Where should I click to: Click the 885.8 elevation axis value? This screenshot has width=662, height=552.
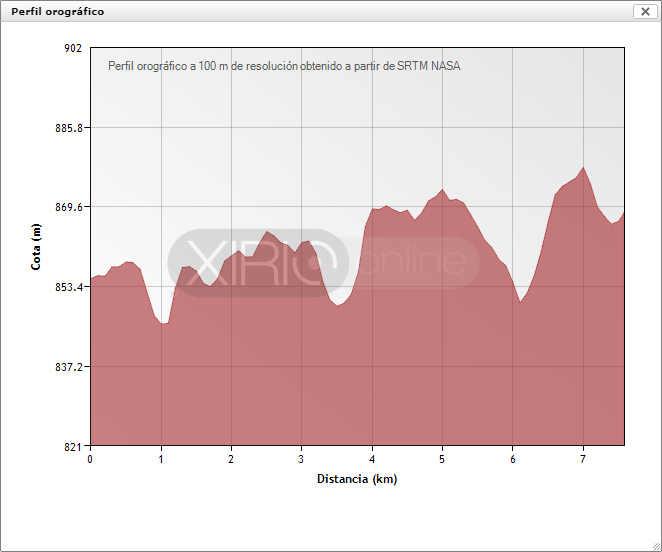coord(69,128)
